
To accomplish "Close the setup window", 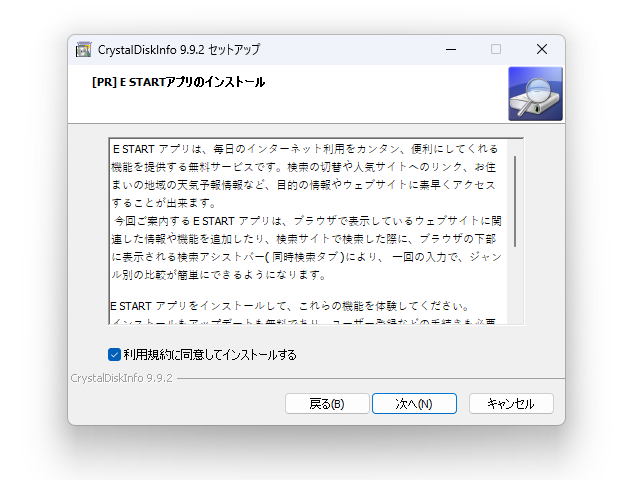I will click(542, 49).
